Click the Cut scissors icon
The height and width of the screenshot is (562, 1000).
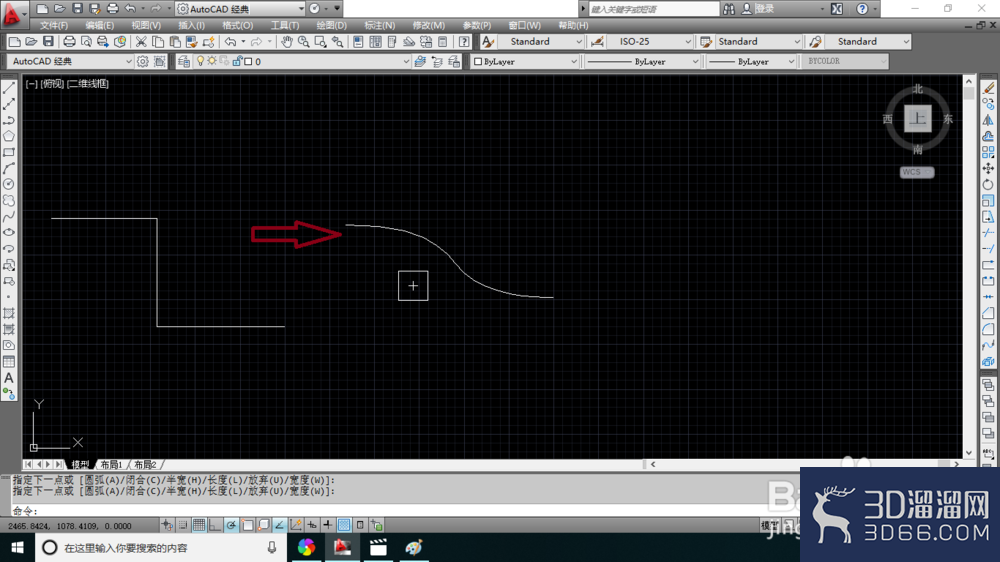coord(141,41)
